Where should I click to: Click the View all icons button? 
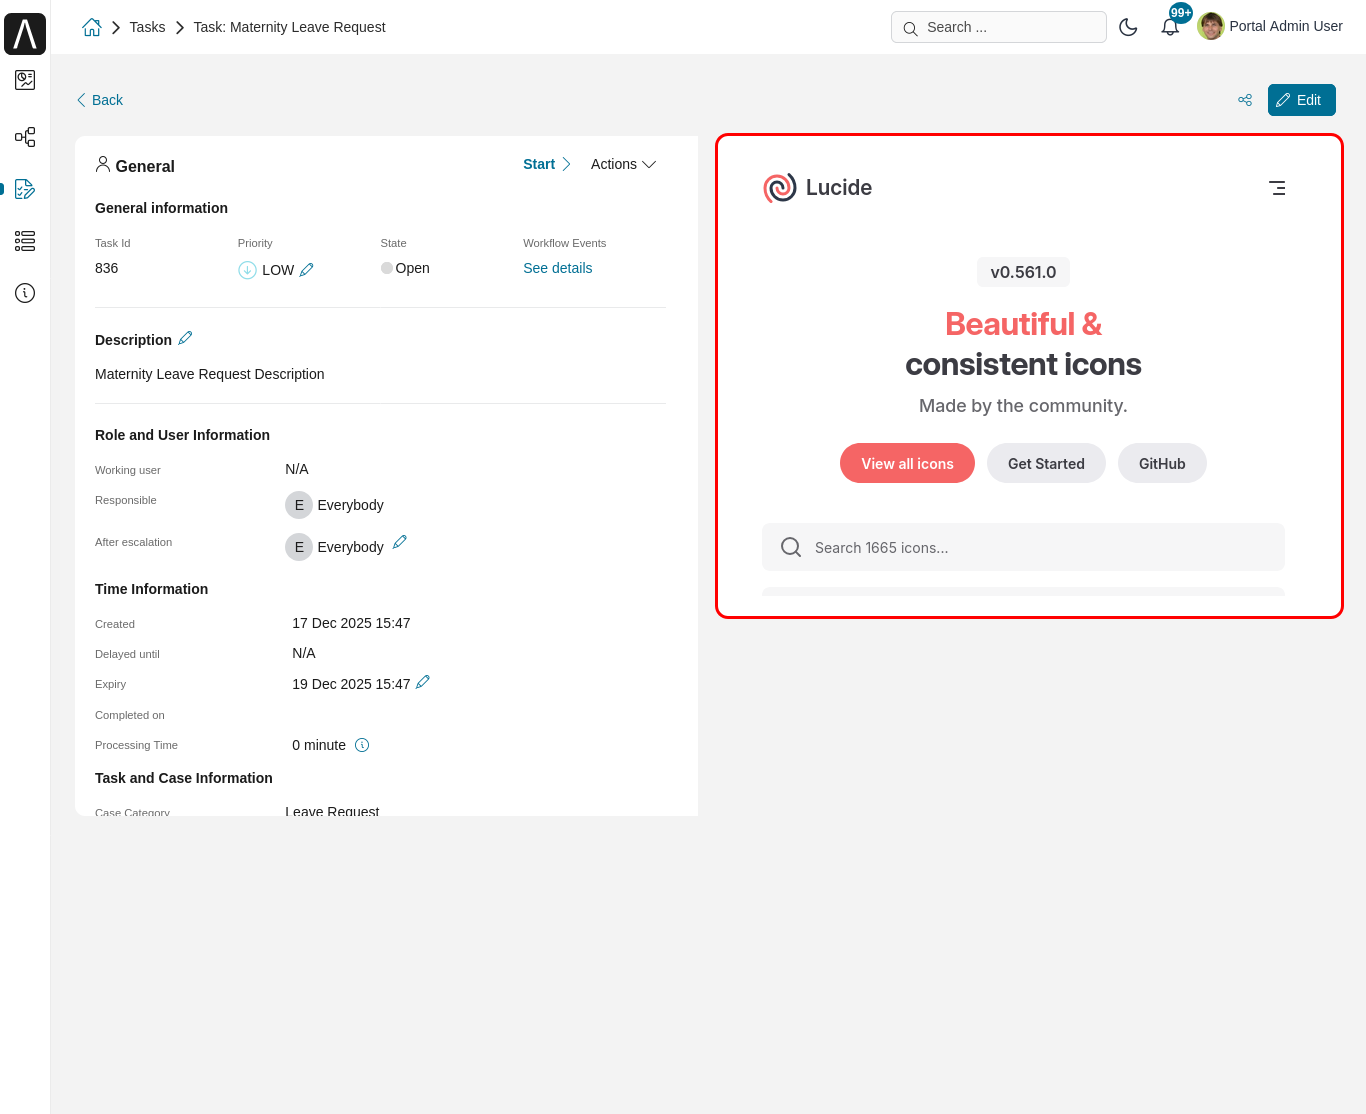pos(907,463)
